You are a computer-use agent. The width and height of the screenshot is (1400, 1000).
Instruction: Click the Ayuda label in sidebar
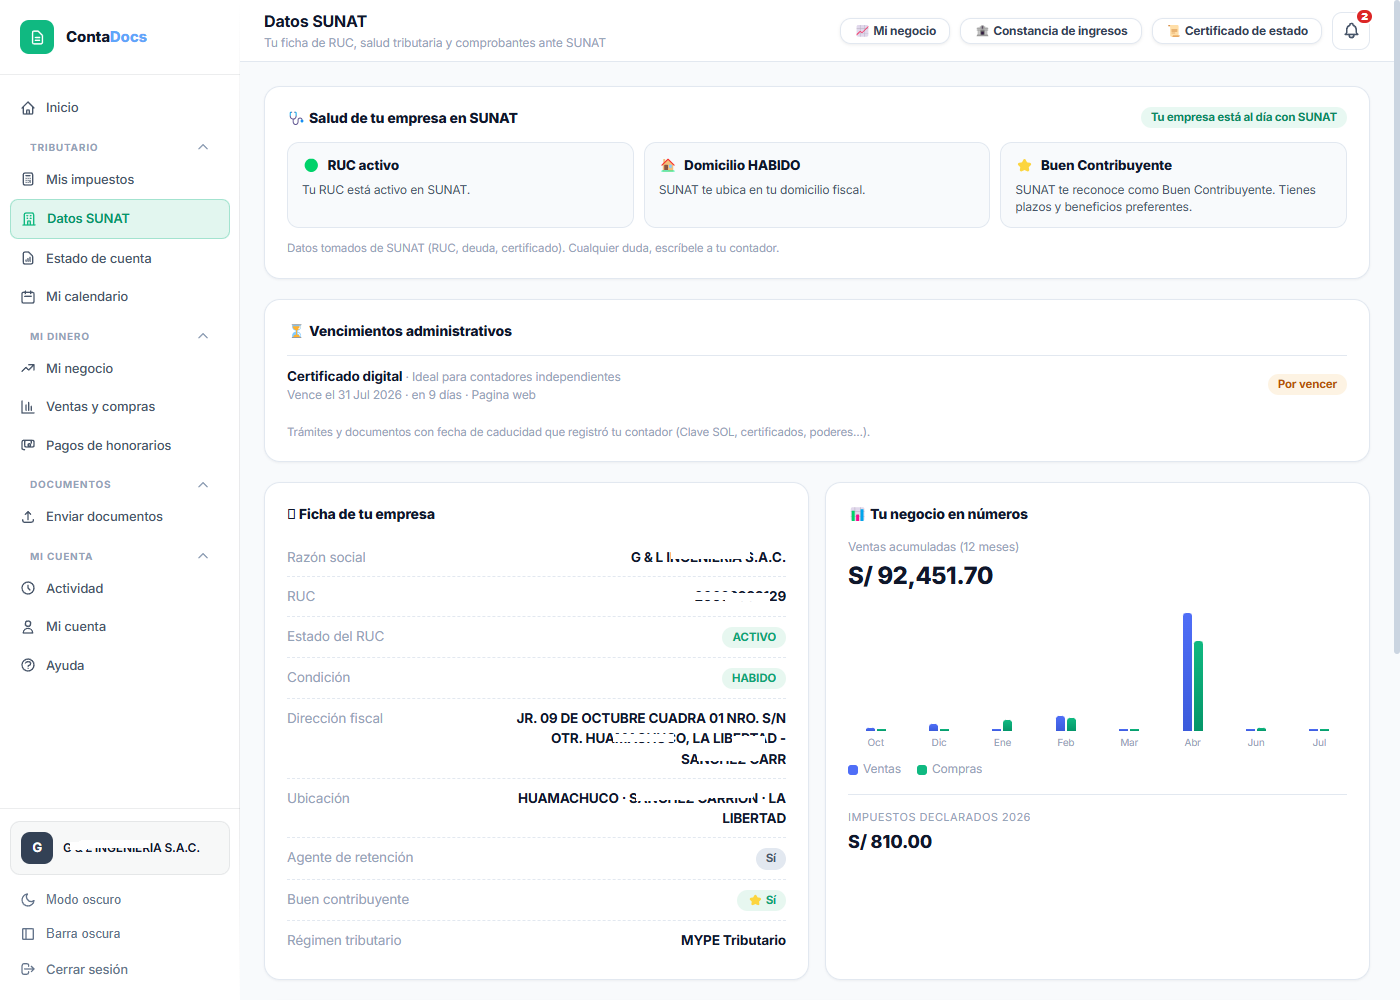coord(65,666)
